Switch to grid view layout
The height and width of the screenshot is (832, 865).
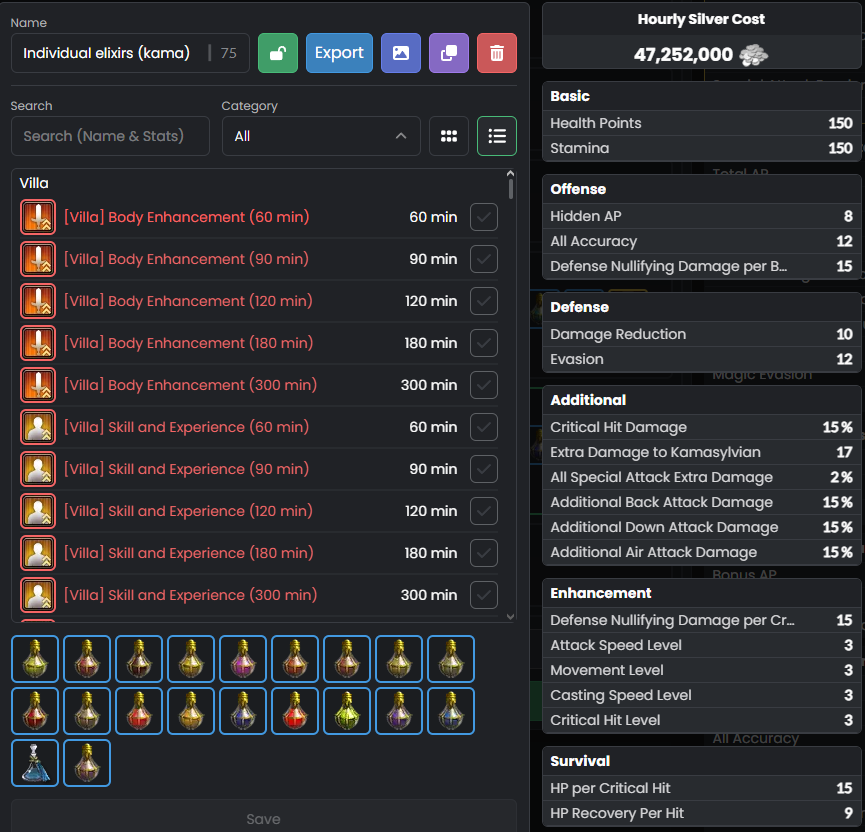pyautogui.click(x=449, y=136)
